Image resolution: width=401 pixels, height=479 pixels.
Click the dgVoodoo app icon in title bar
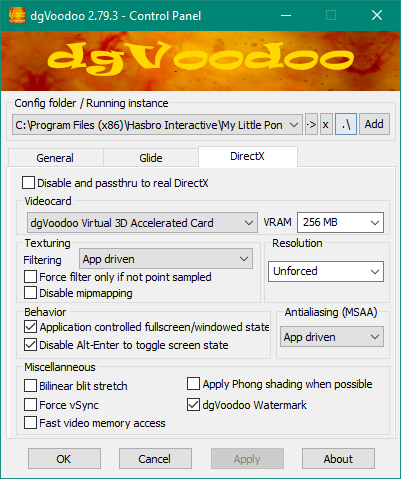coord(17,15)
